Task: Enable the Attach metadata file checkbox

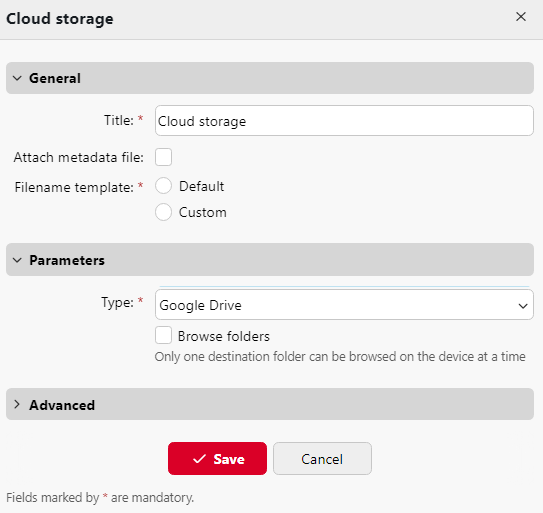Action: (163, 157)
